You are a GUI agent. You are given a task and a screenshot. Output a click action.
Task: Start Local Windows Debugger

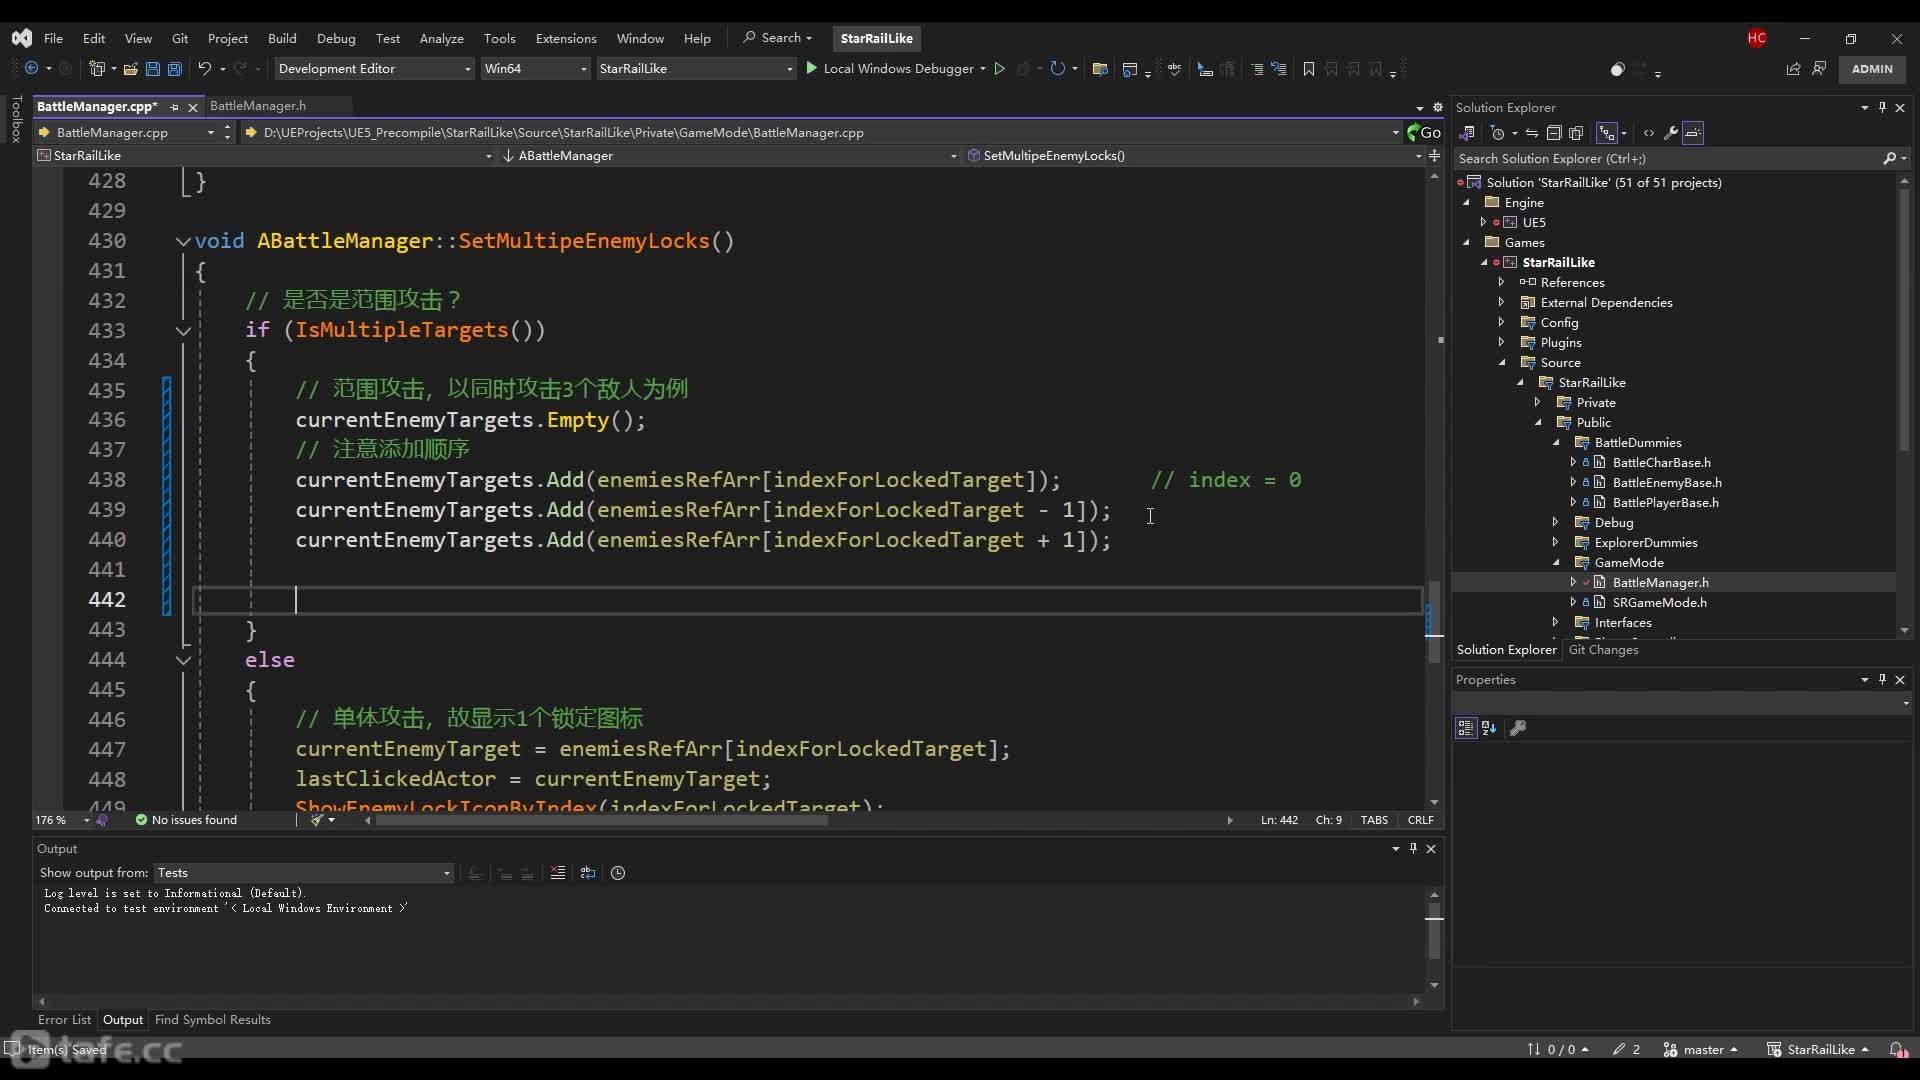tap(889, 69)
